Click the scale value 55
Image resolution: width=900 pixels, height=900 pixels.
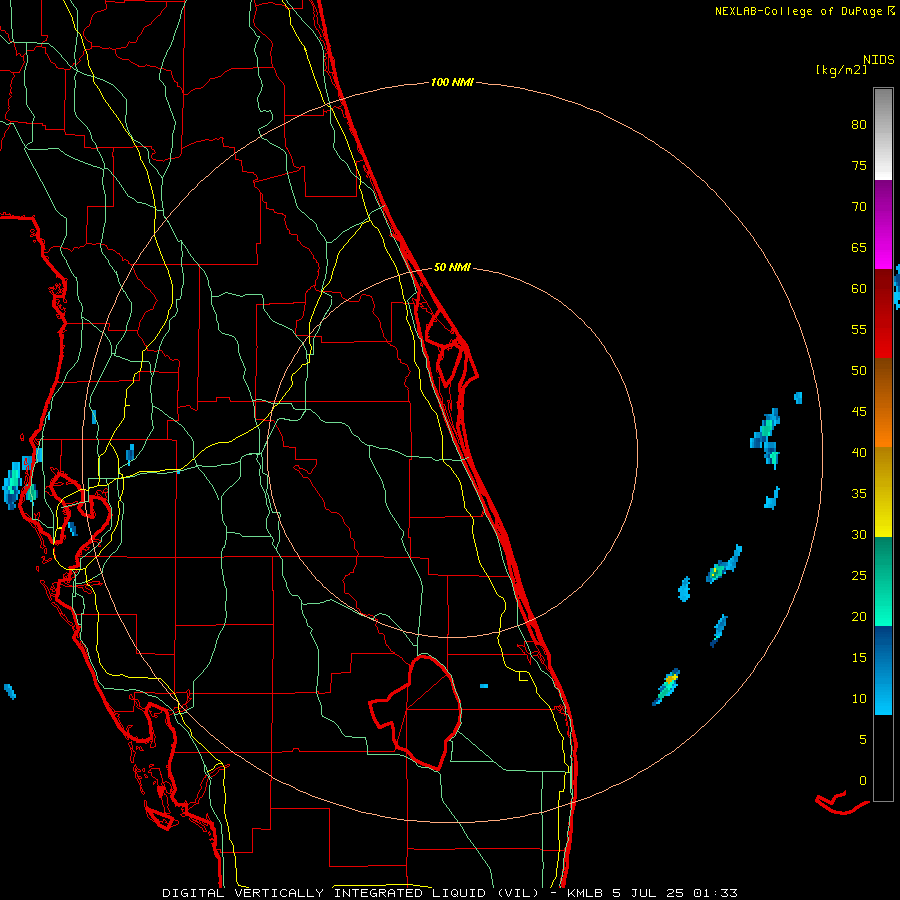[x=859, y=329]
